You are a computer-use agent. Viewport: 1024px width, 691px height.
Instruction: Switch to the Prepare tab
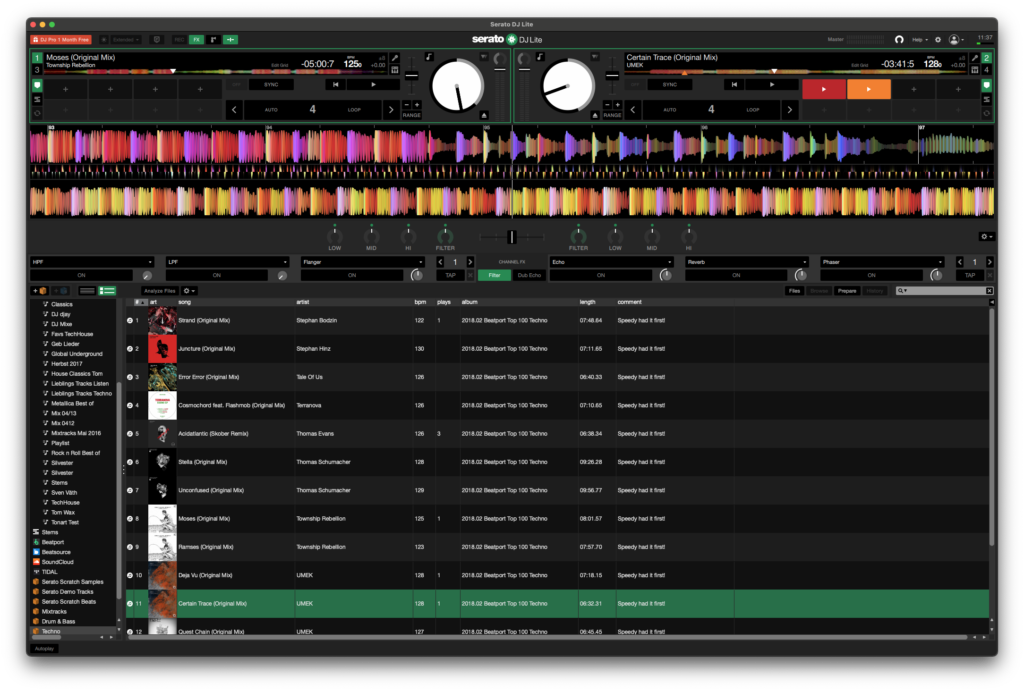pyautogui.click(x=846, y=290)
